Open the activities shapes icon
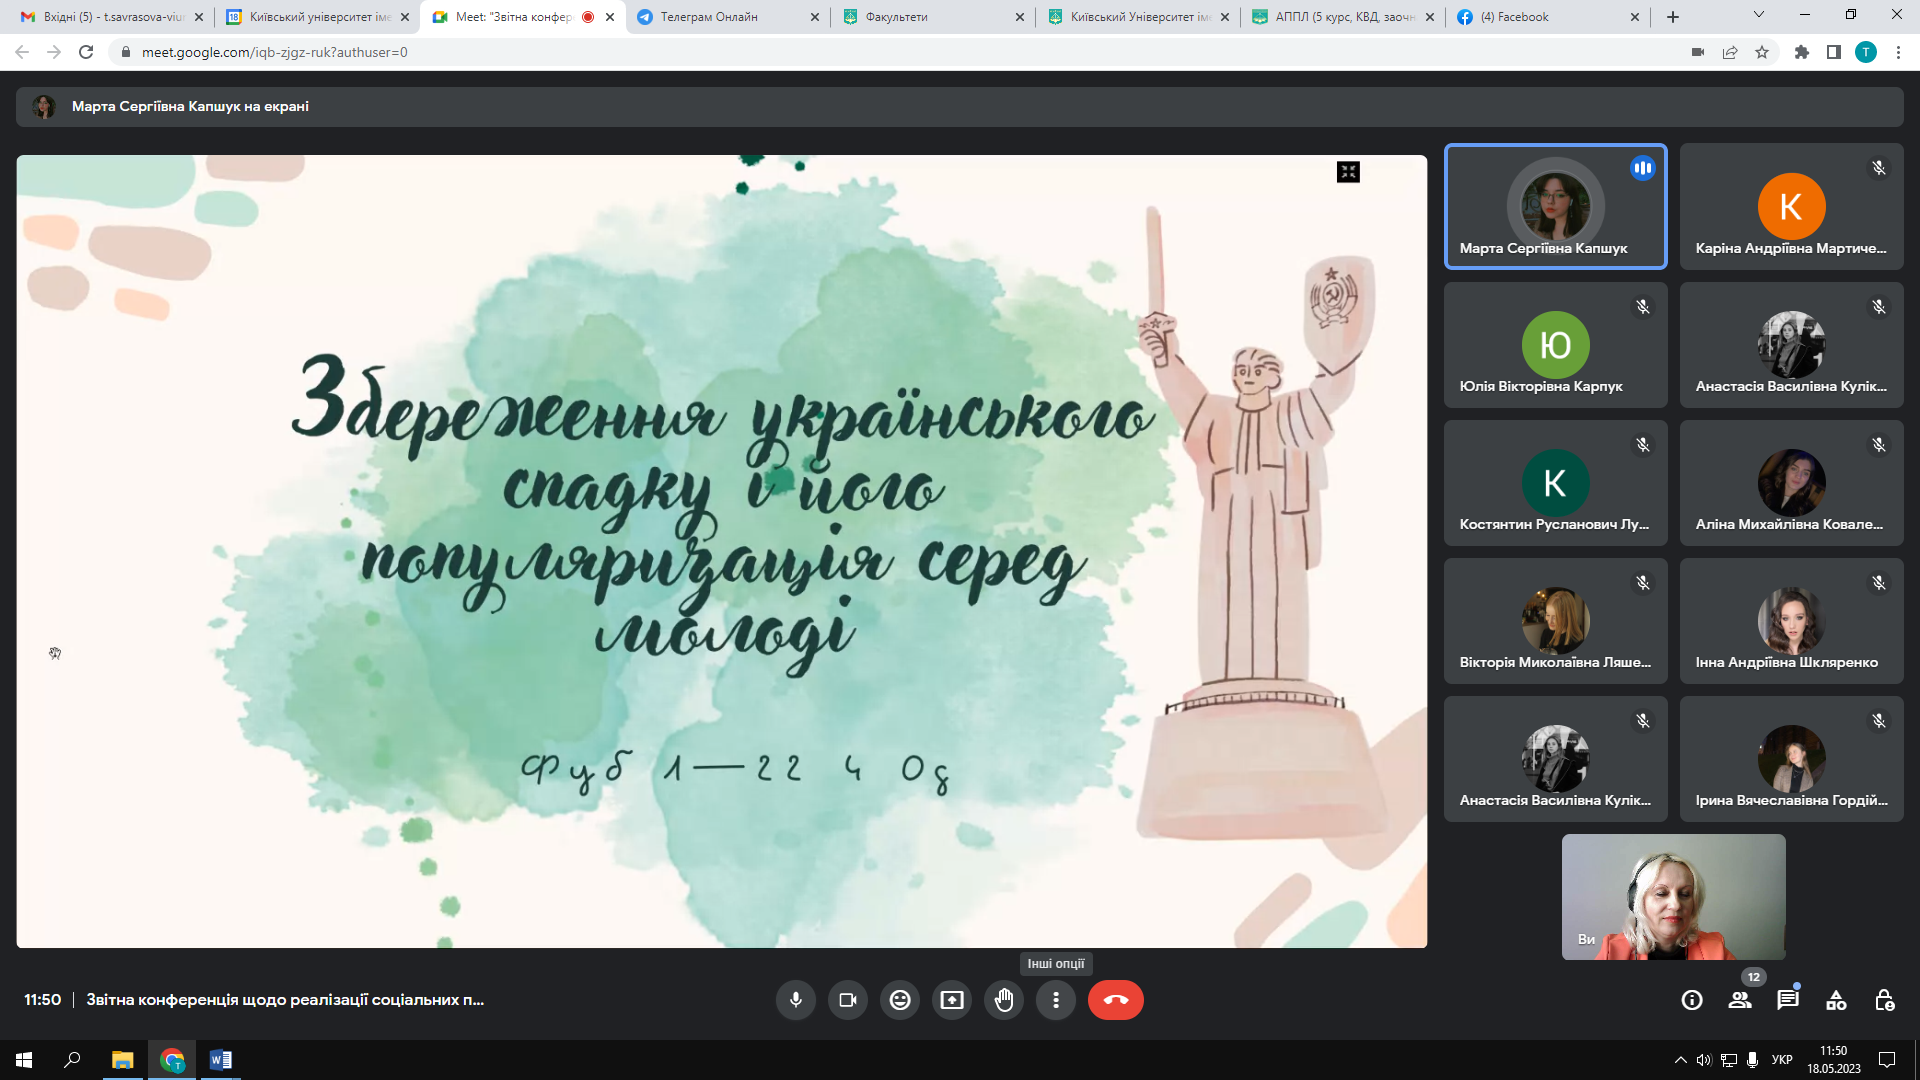The height and width of the screenshot is (1080, 1920). pos(1836,1000)
